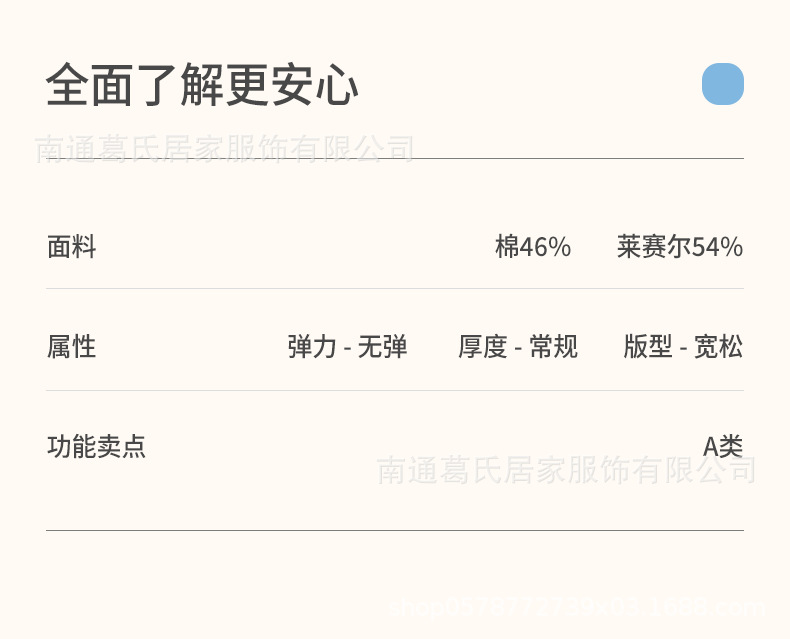
Task: Click the bottom divider below 功能卖点
Action: click(395, 530)
